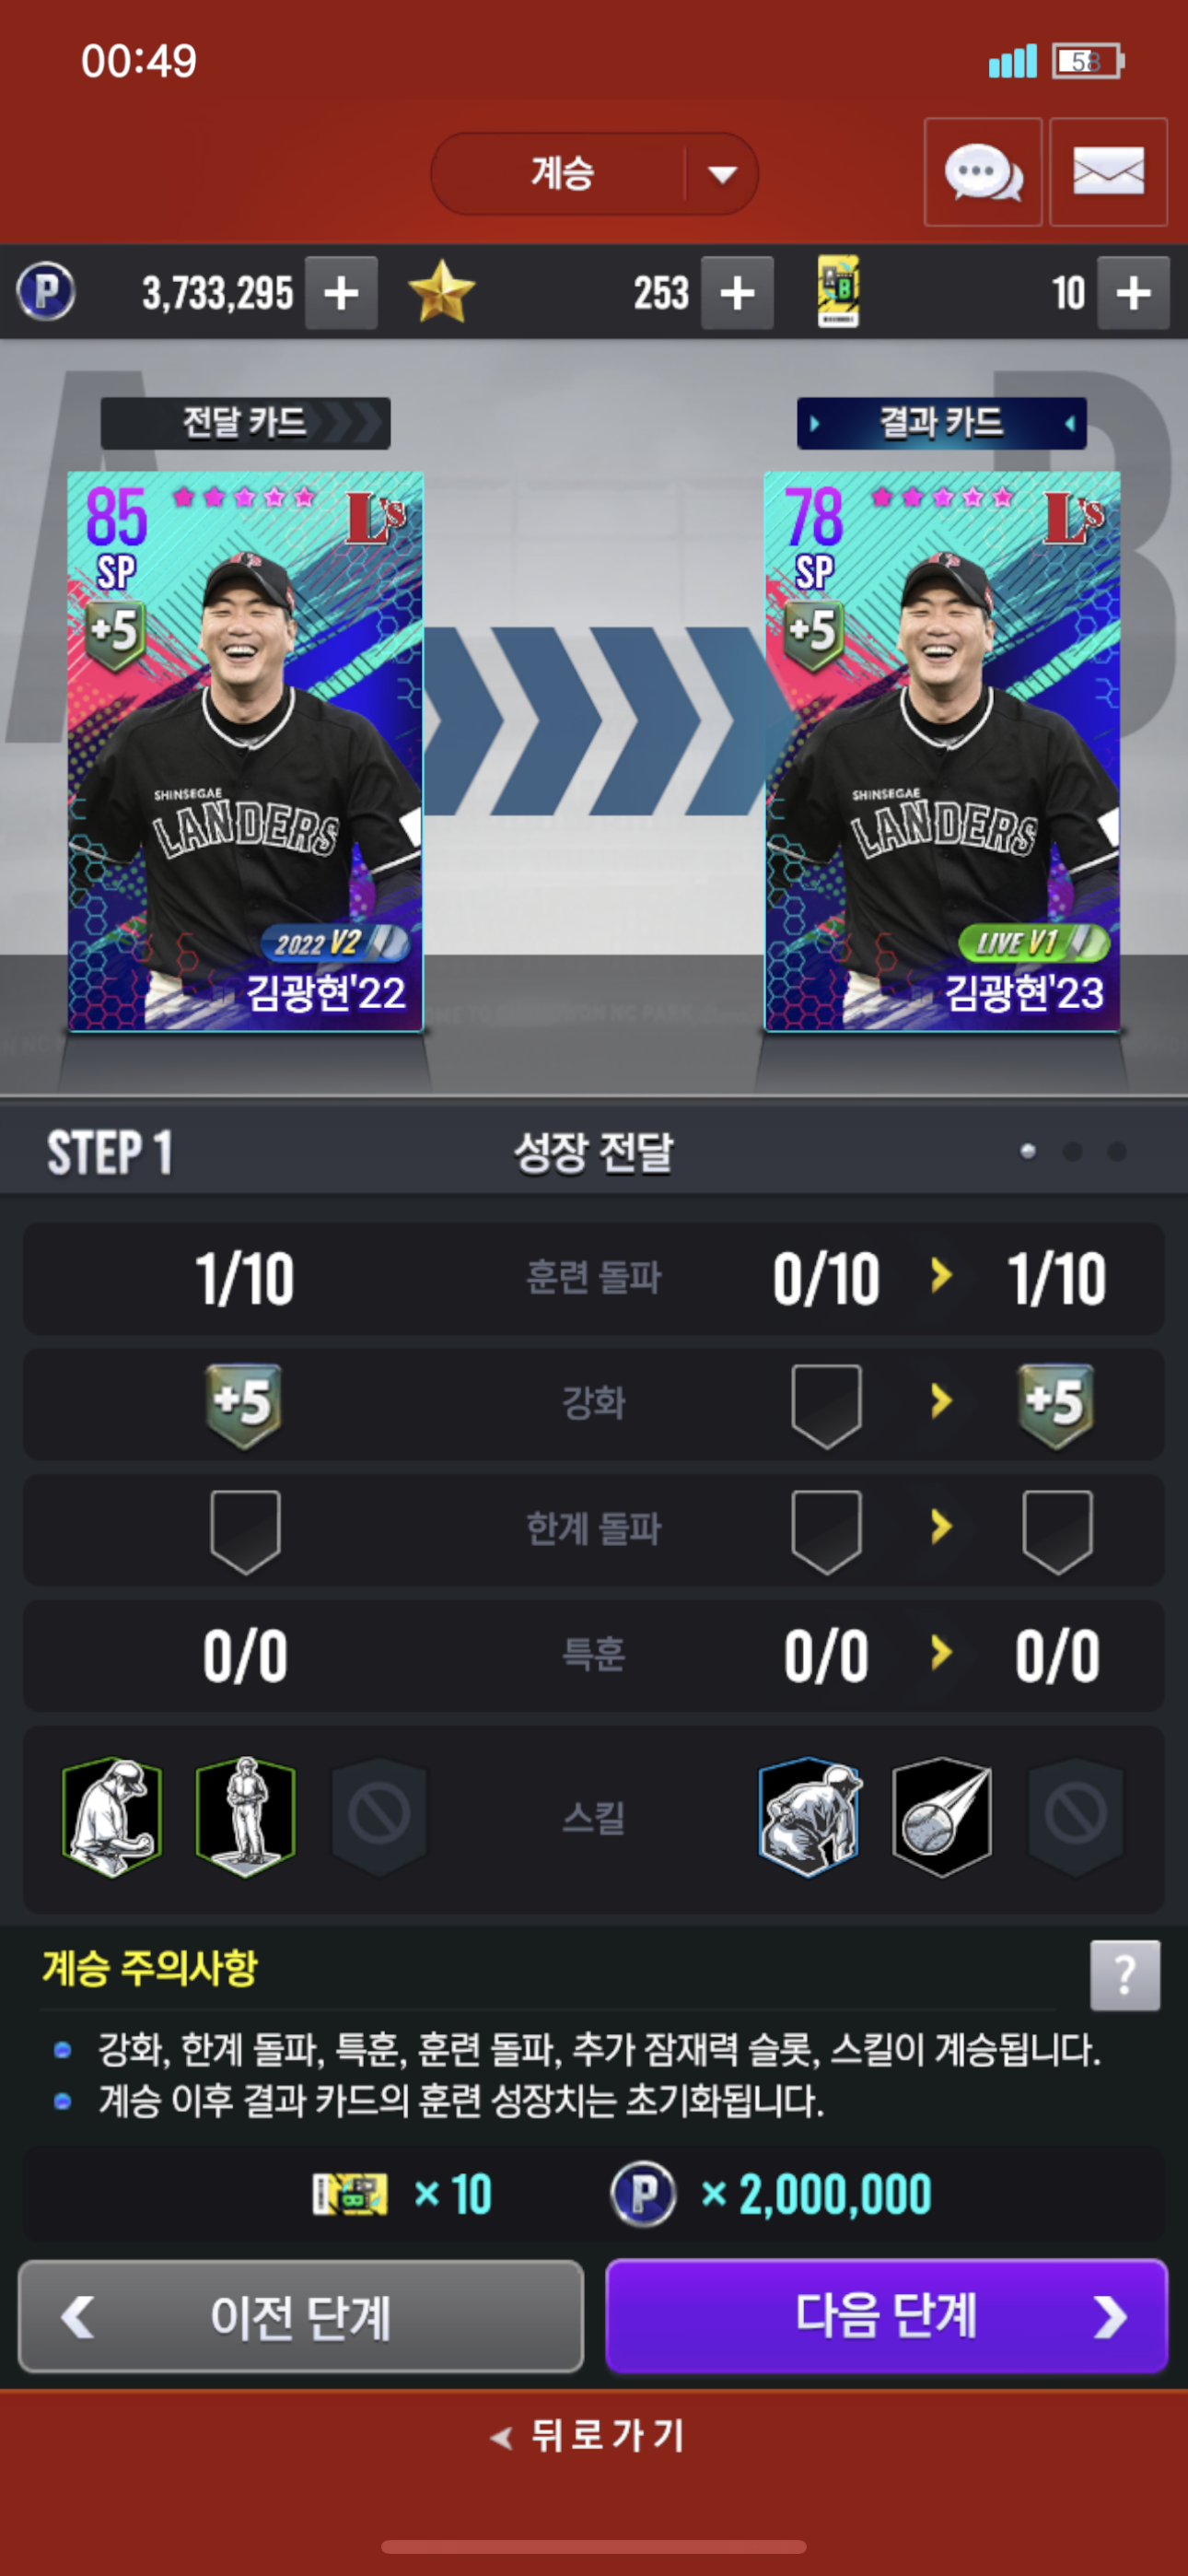This screenshot has width=1188, height=2576.
Task: Tap the 뒤로가기 back link
Action: click(588, 2435)
